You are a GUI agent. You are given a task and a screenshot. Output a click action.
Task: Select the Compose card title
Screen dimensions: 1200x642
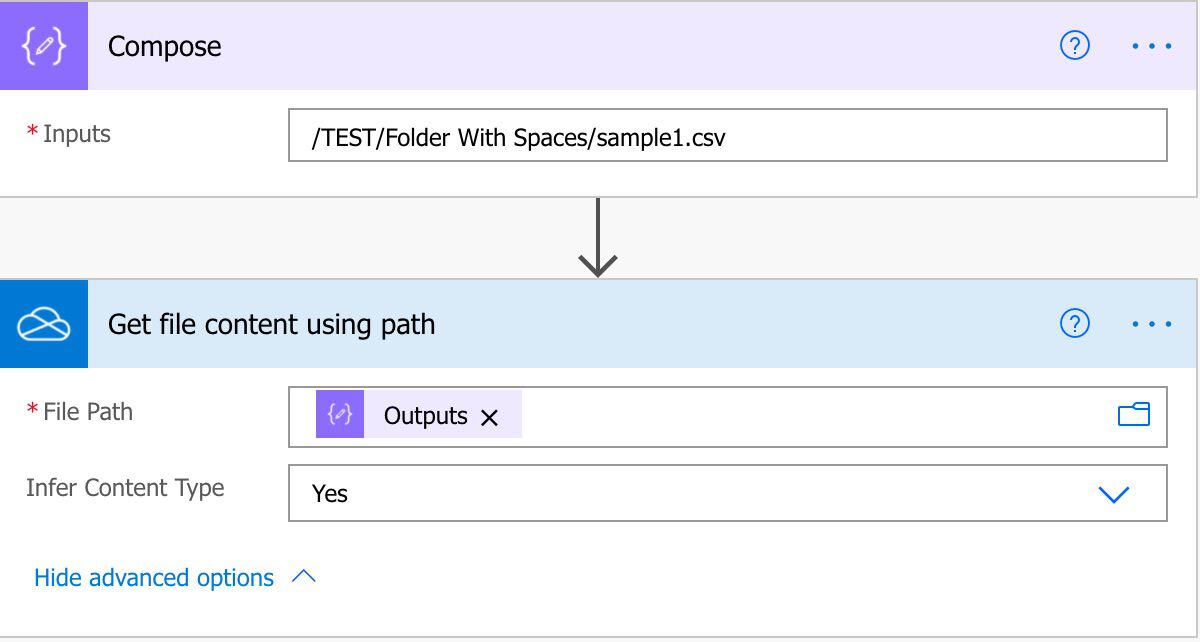pos(165,46)
